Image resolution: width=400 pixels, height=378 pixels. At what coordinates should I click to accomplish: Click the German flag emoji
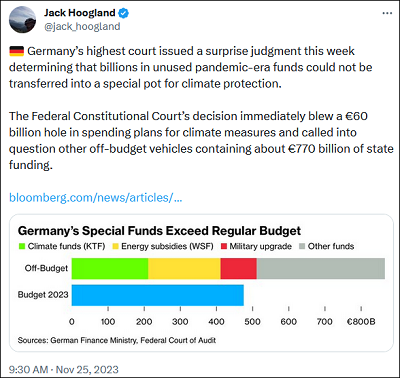pyautogui.click(x=16, y=51)
